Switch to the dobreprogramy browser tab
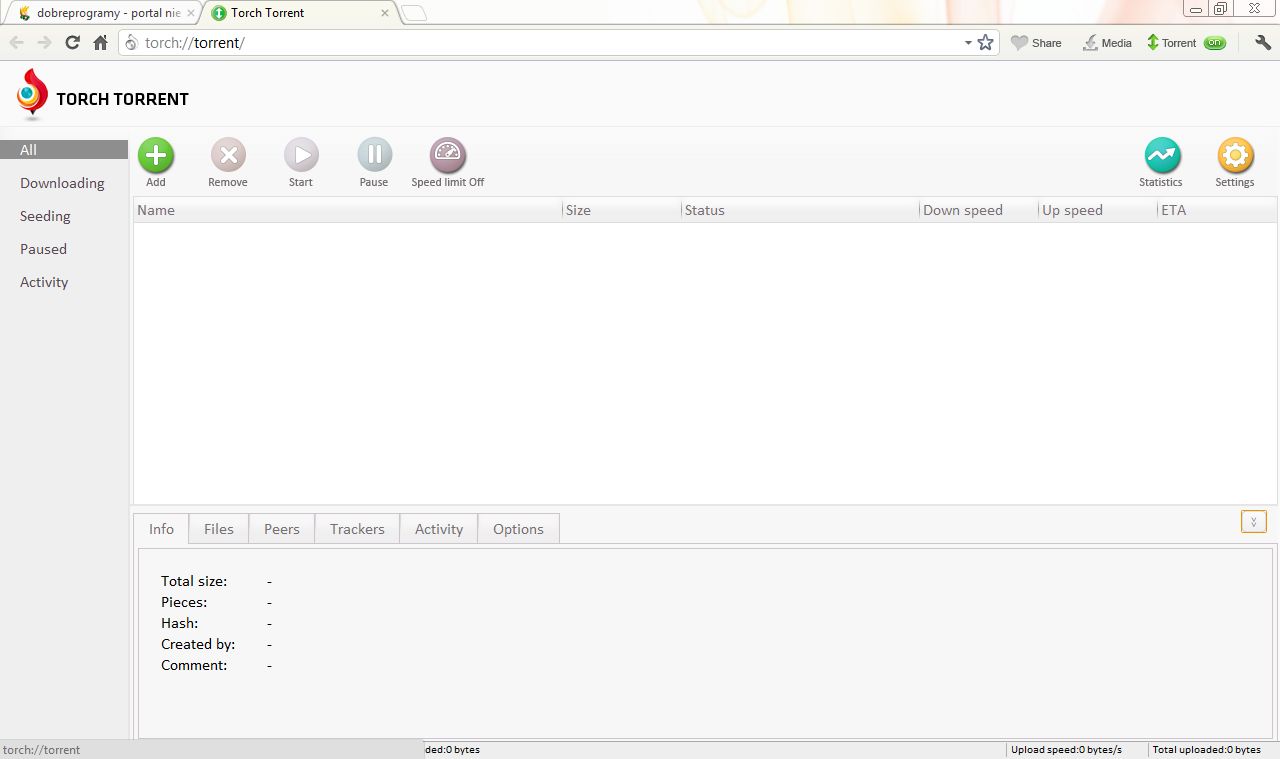Screen dimensions: 1280x759 pyautogui.click(x=103, y=13)
